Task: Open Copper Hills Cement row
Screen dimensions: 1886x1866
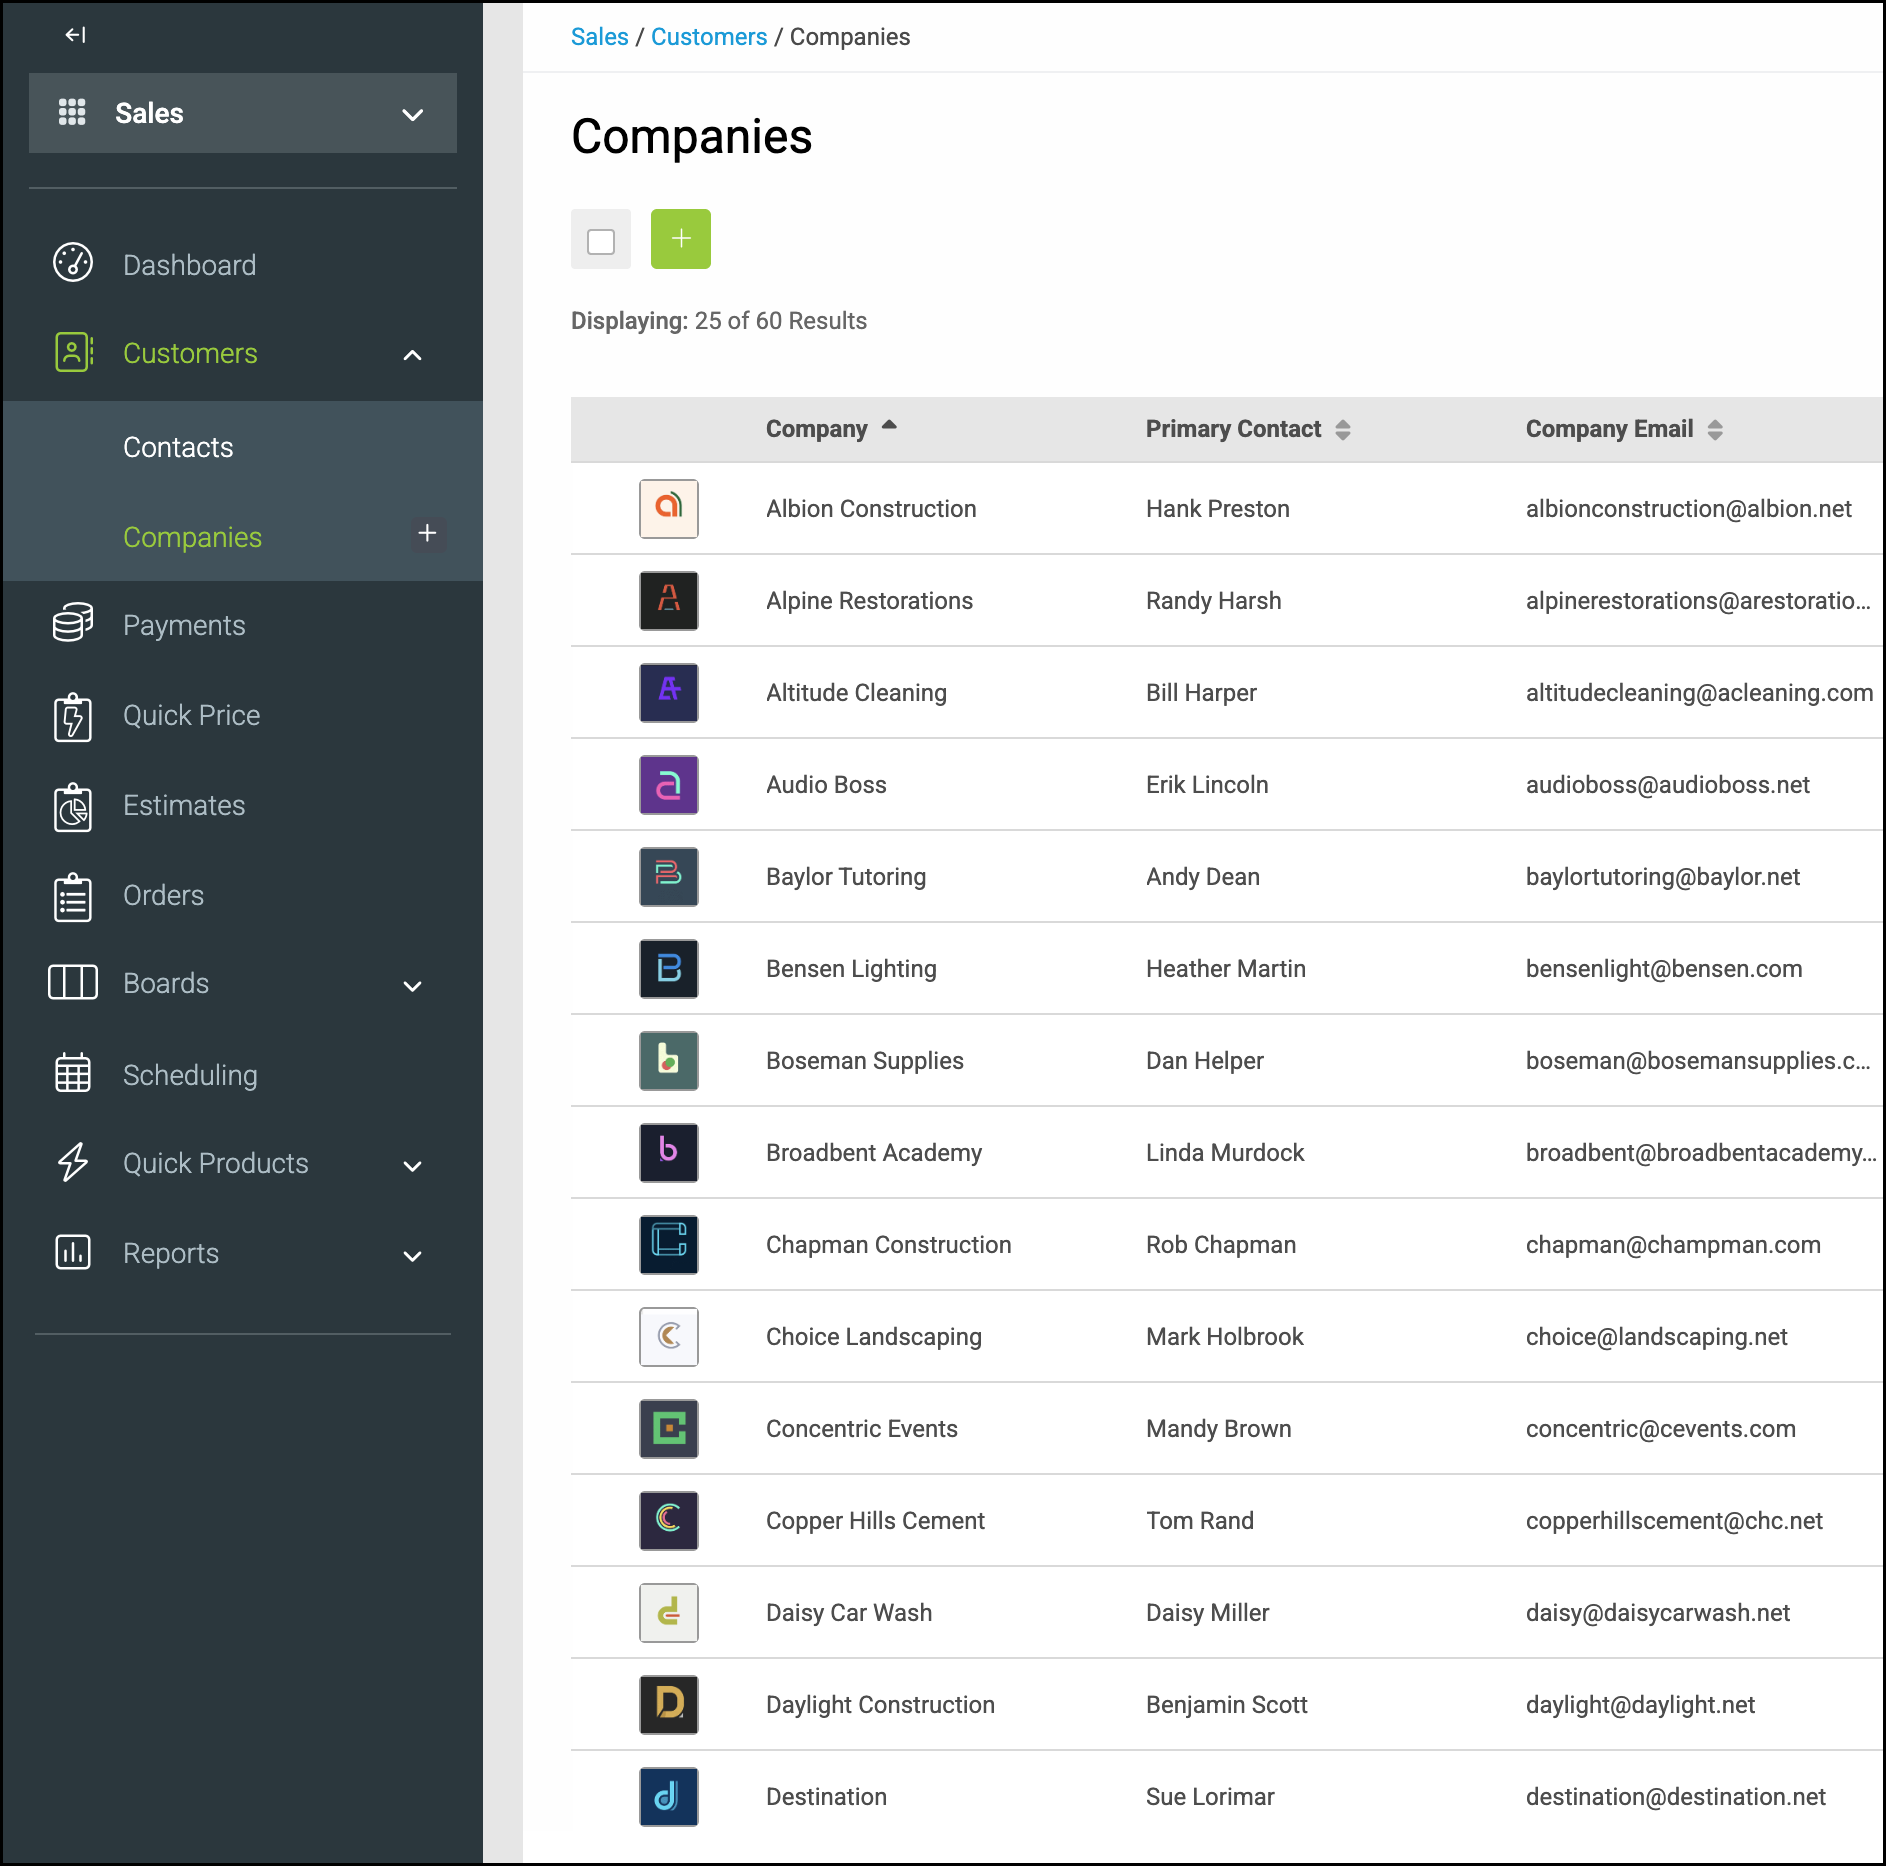Action: [1227, 1521]
